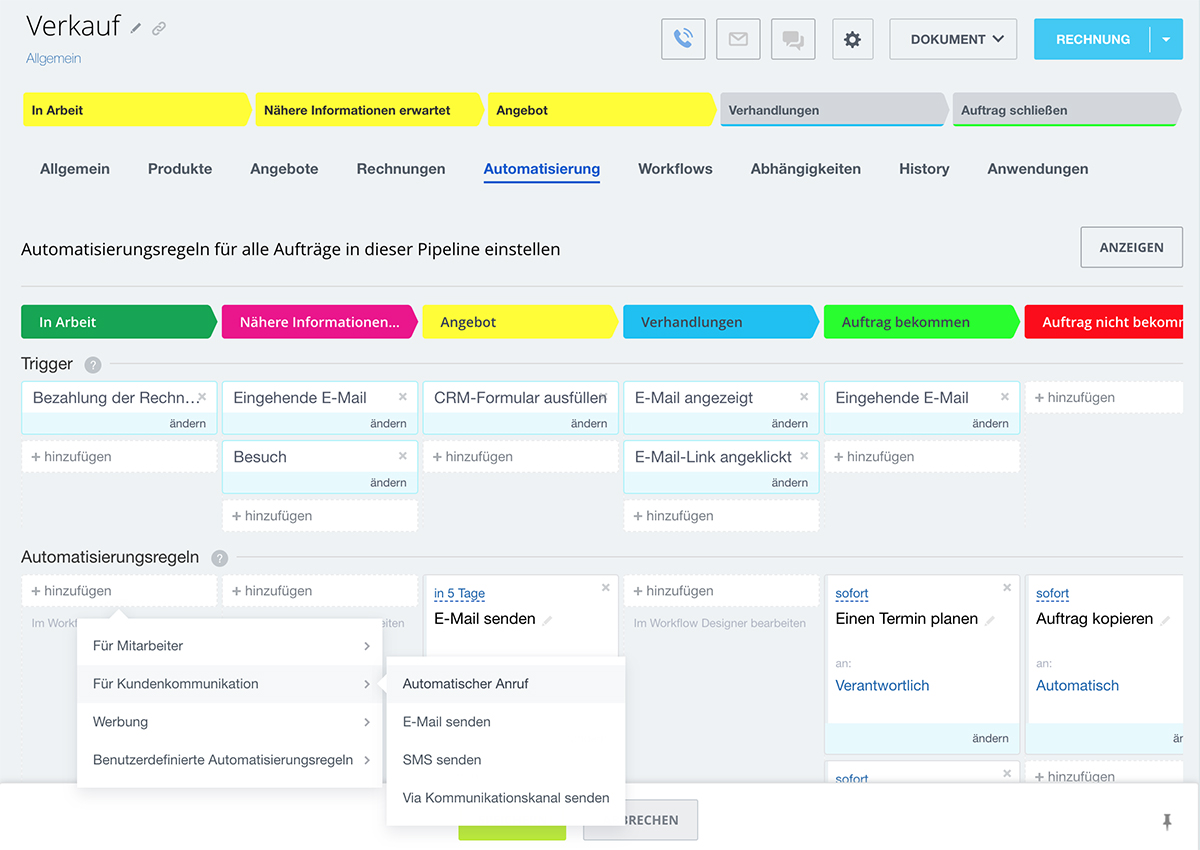
Task: Click the blue Verhandlungen stage header
Action: tap(721, 322)
